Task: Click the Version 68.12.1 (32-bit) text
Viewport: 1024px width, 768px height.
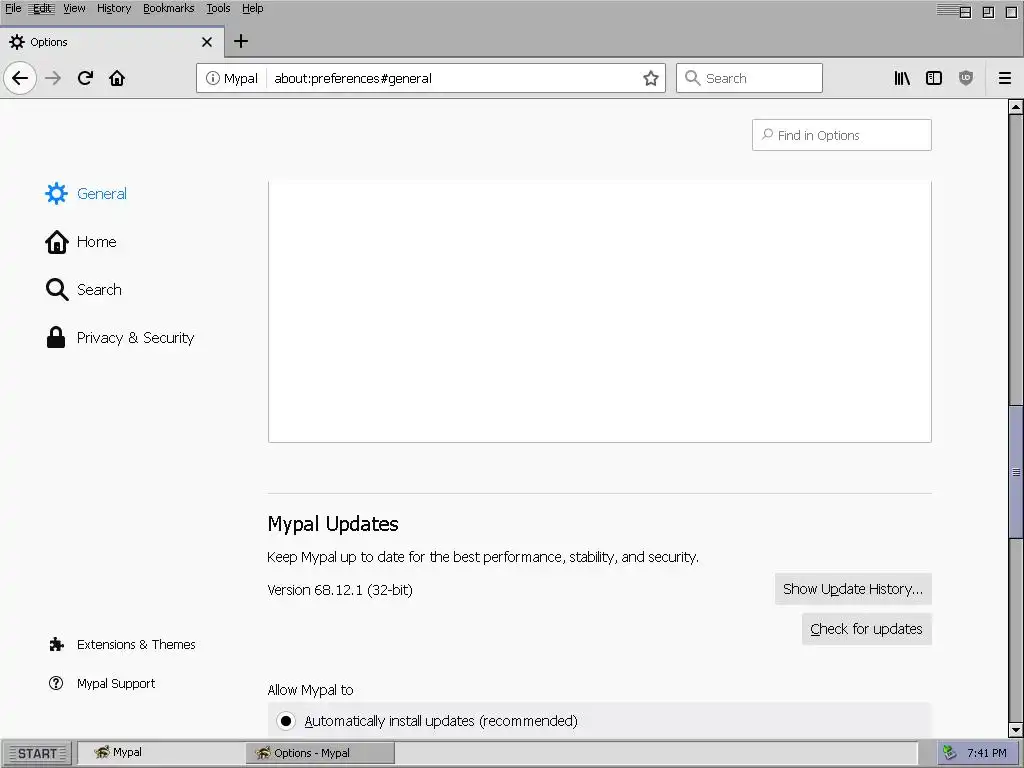Action: point(340,590)
